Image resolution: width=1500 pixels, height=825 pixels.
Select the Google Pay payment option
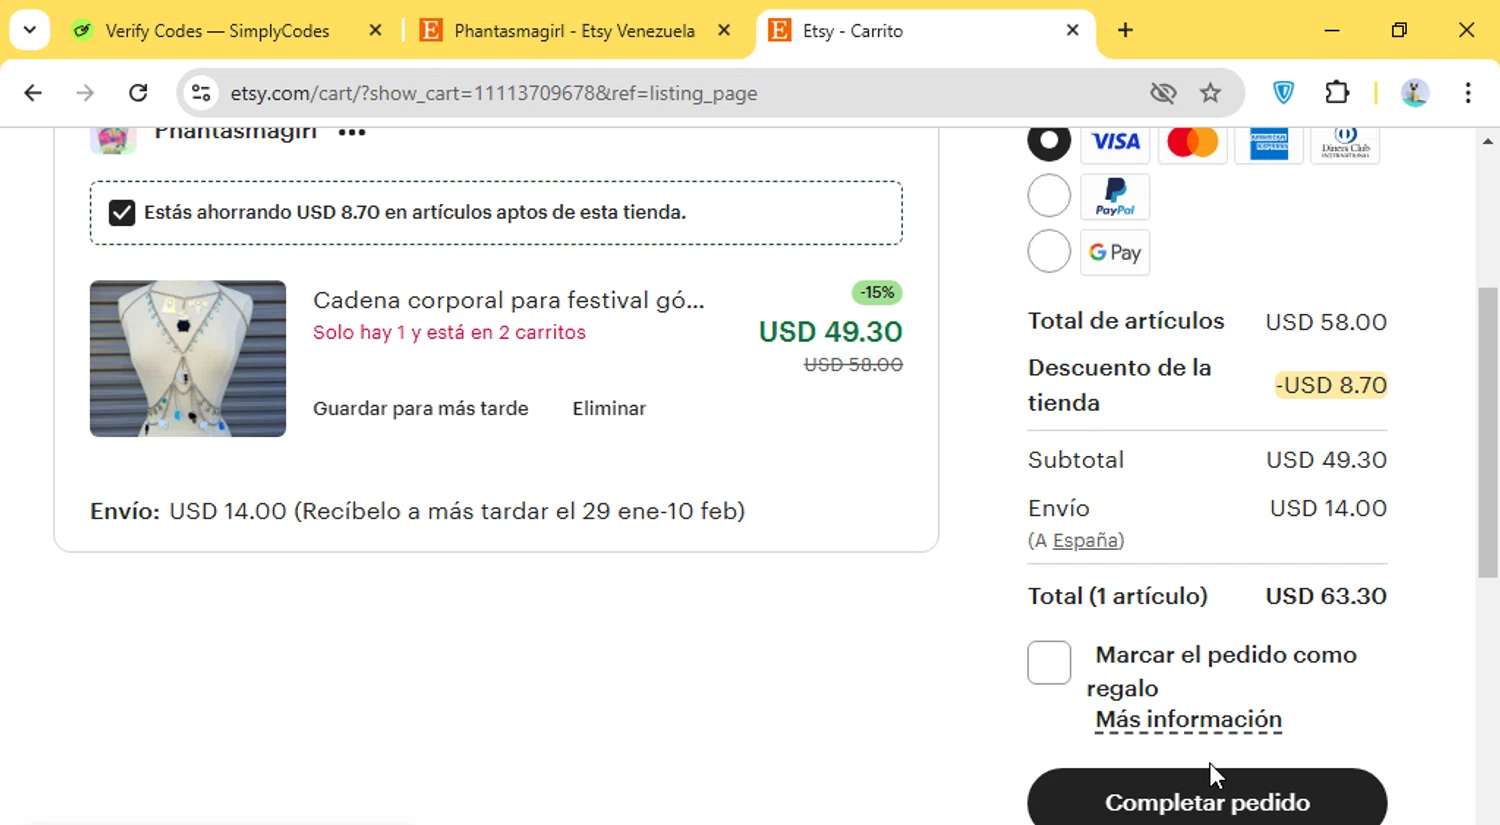[1049, 252]
